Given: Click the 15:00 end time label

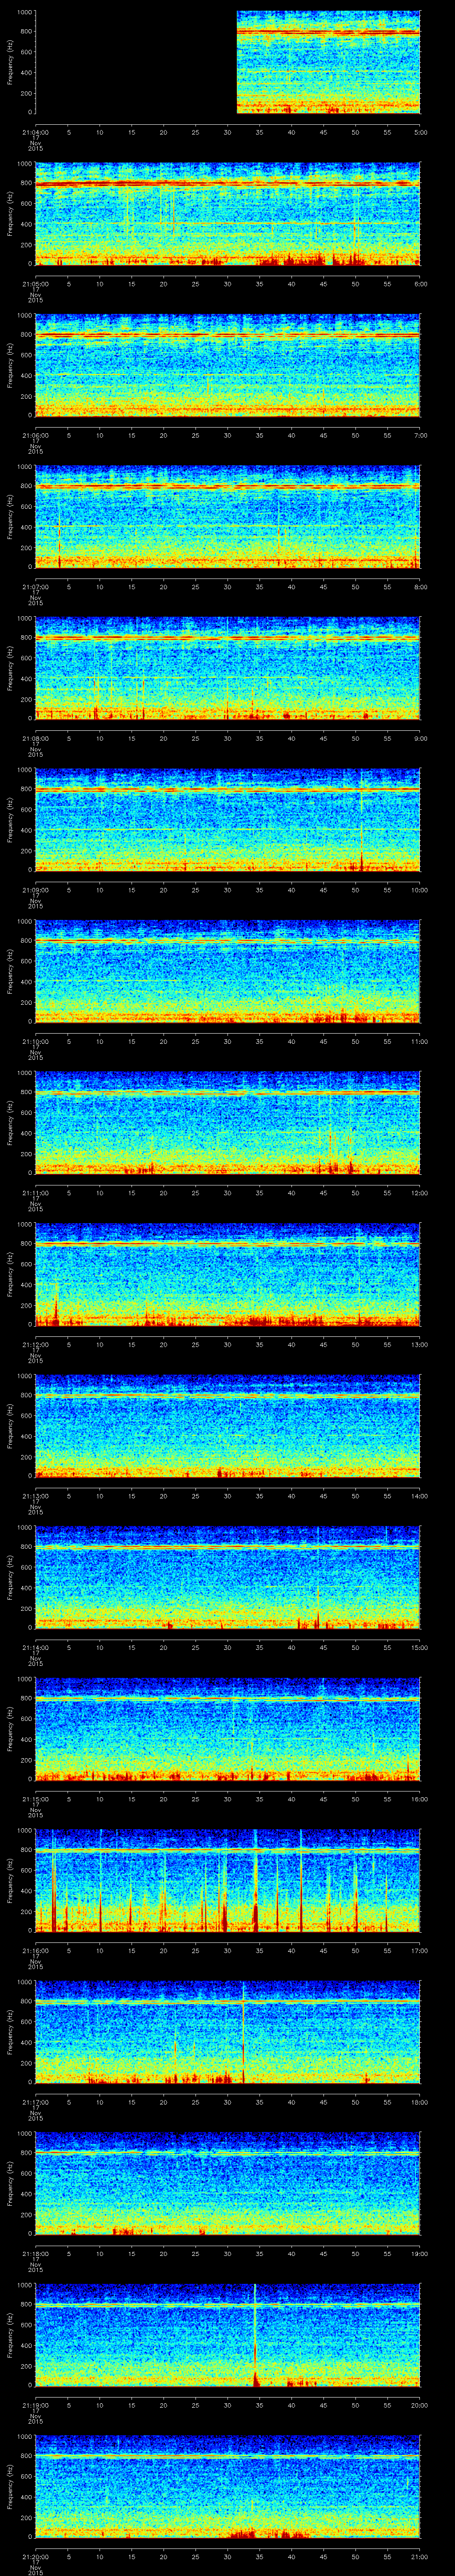Looking at the screenshot, I should (419, 1647).
